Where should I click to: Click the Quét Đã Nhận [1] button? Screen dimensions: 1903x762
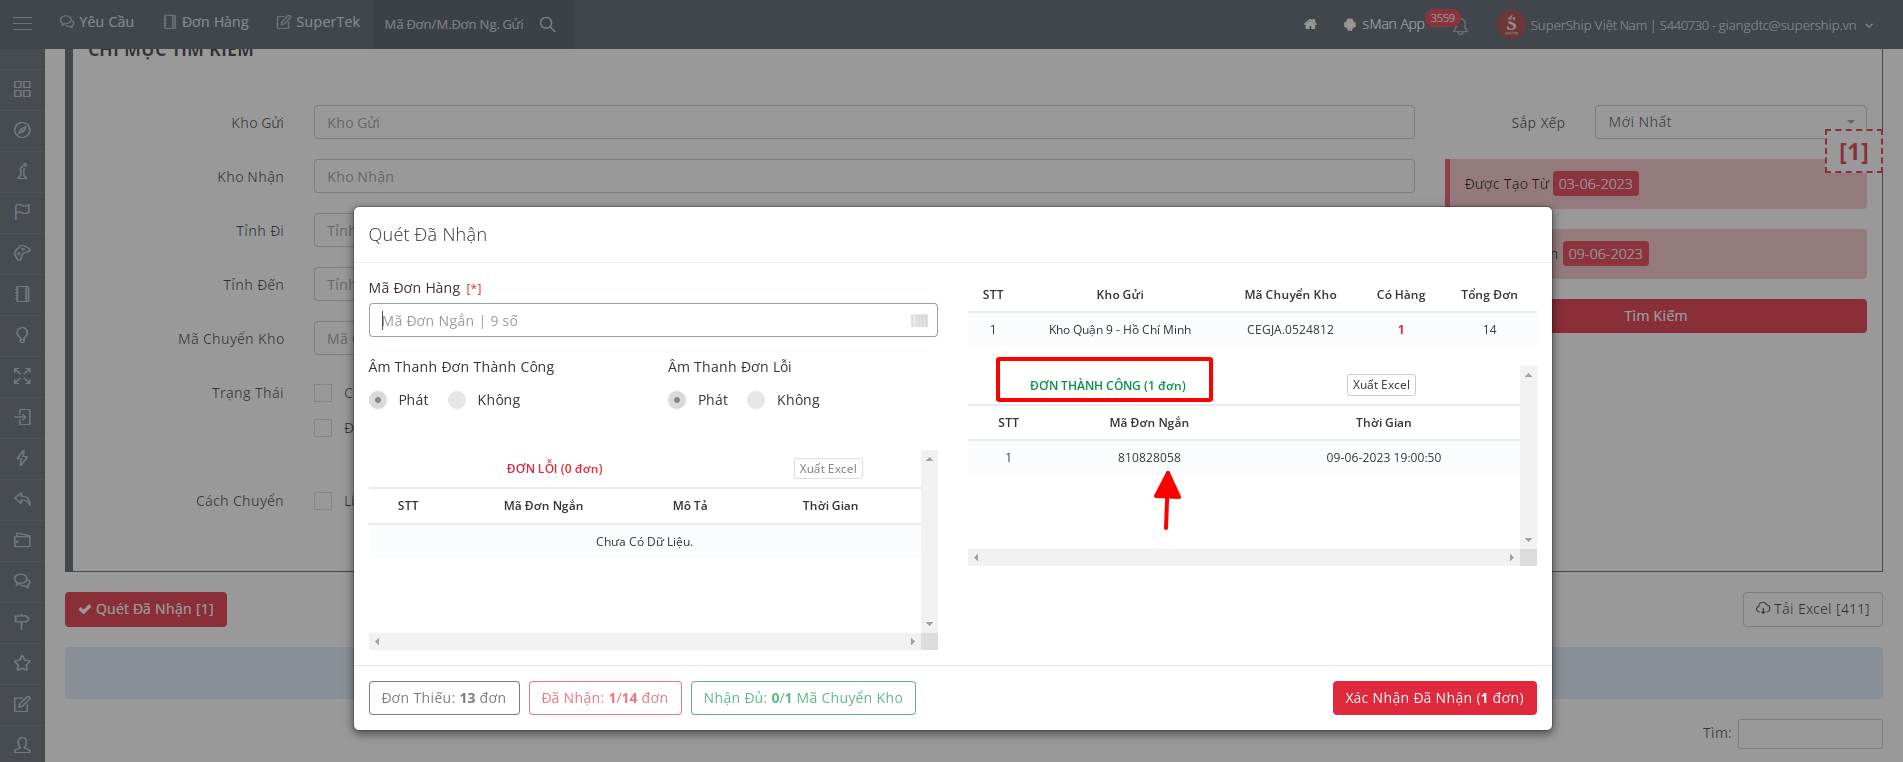click(146, 609)
